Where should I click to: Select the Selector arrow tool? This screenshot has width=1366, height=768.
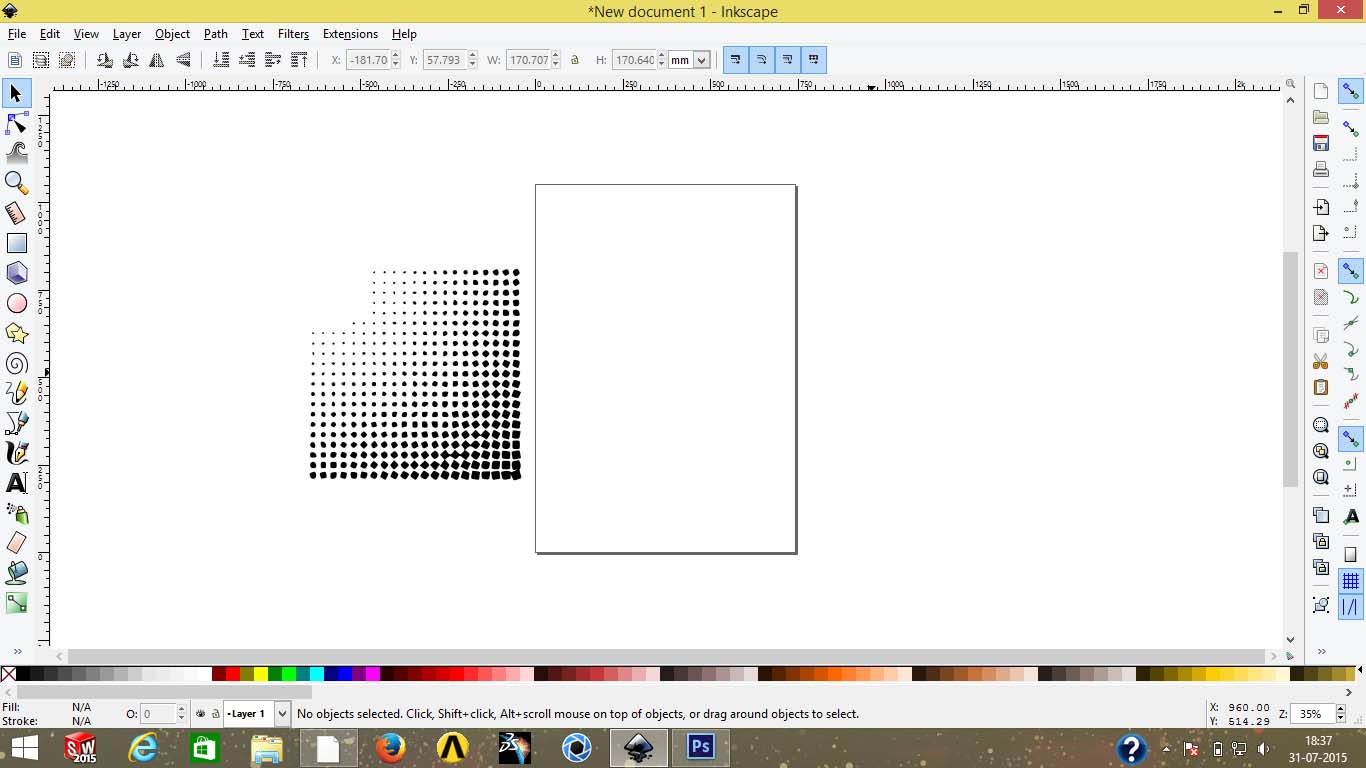pyautogui.click(x=17, y=93)
